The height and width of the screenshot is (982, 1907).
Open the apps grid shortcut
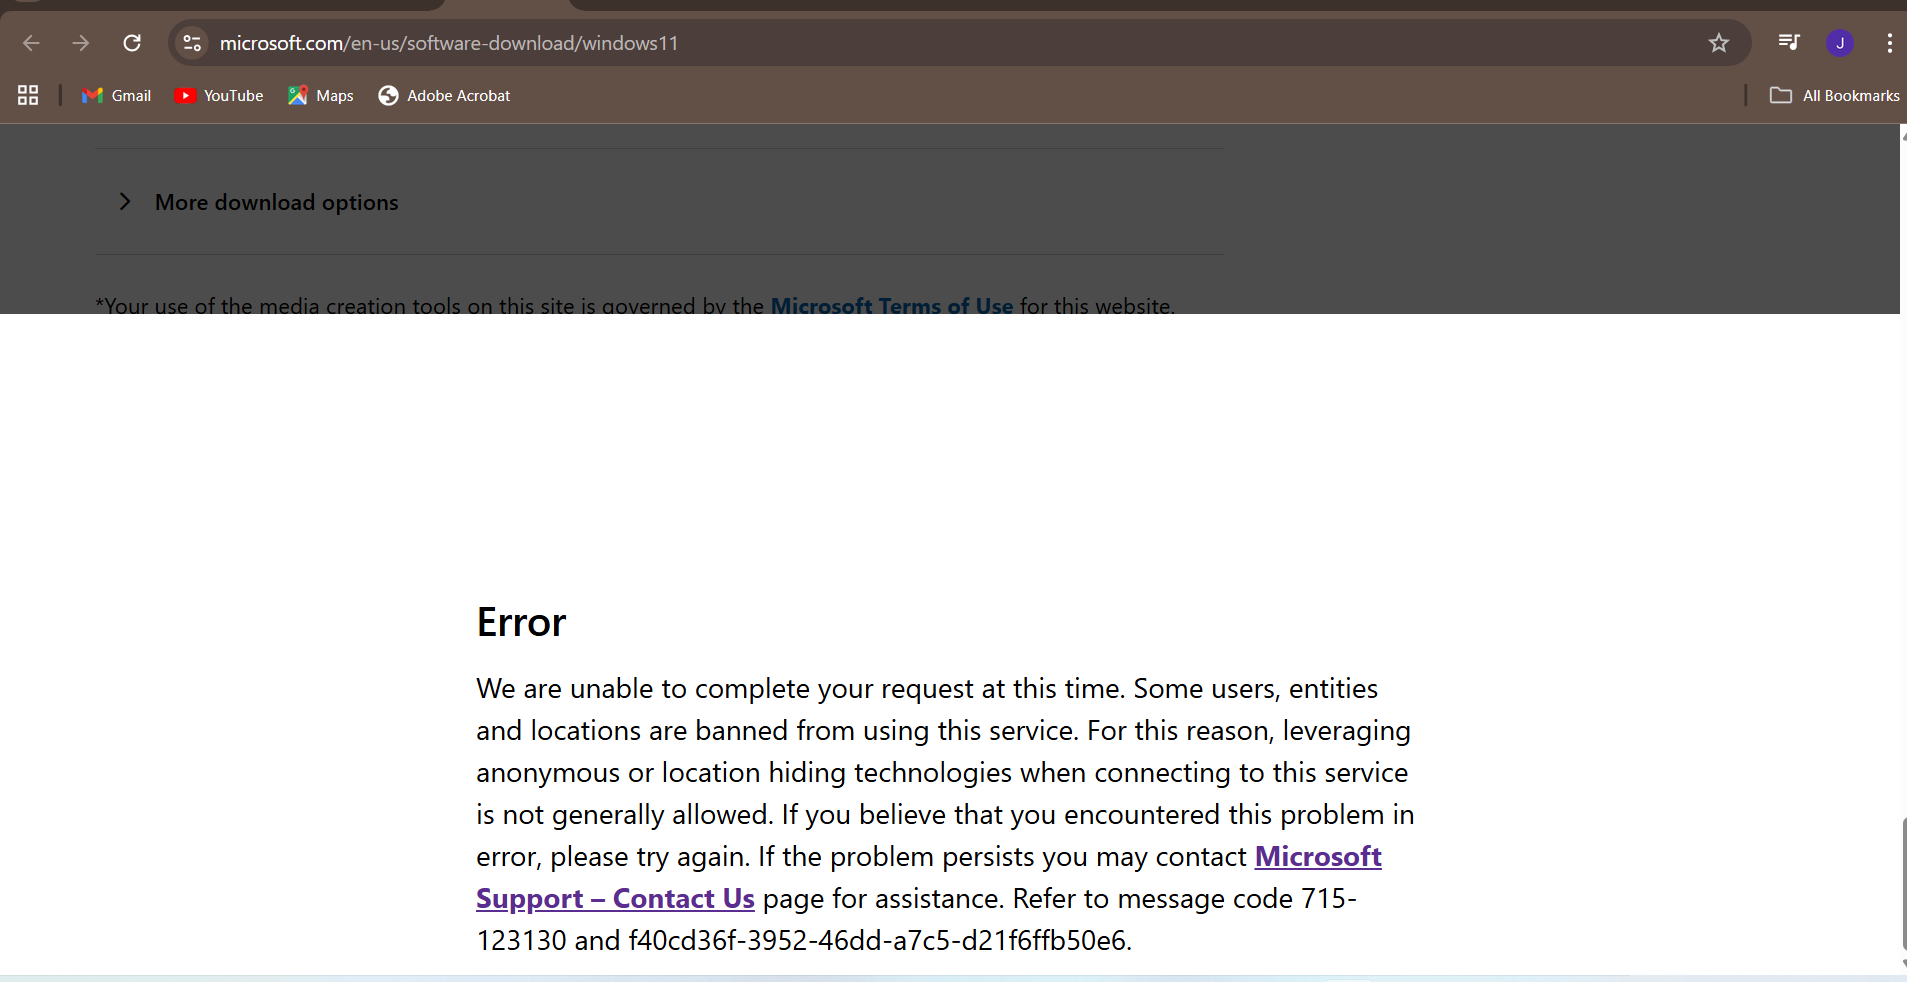28,95
